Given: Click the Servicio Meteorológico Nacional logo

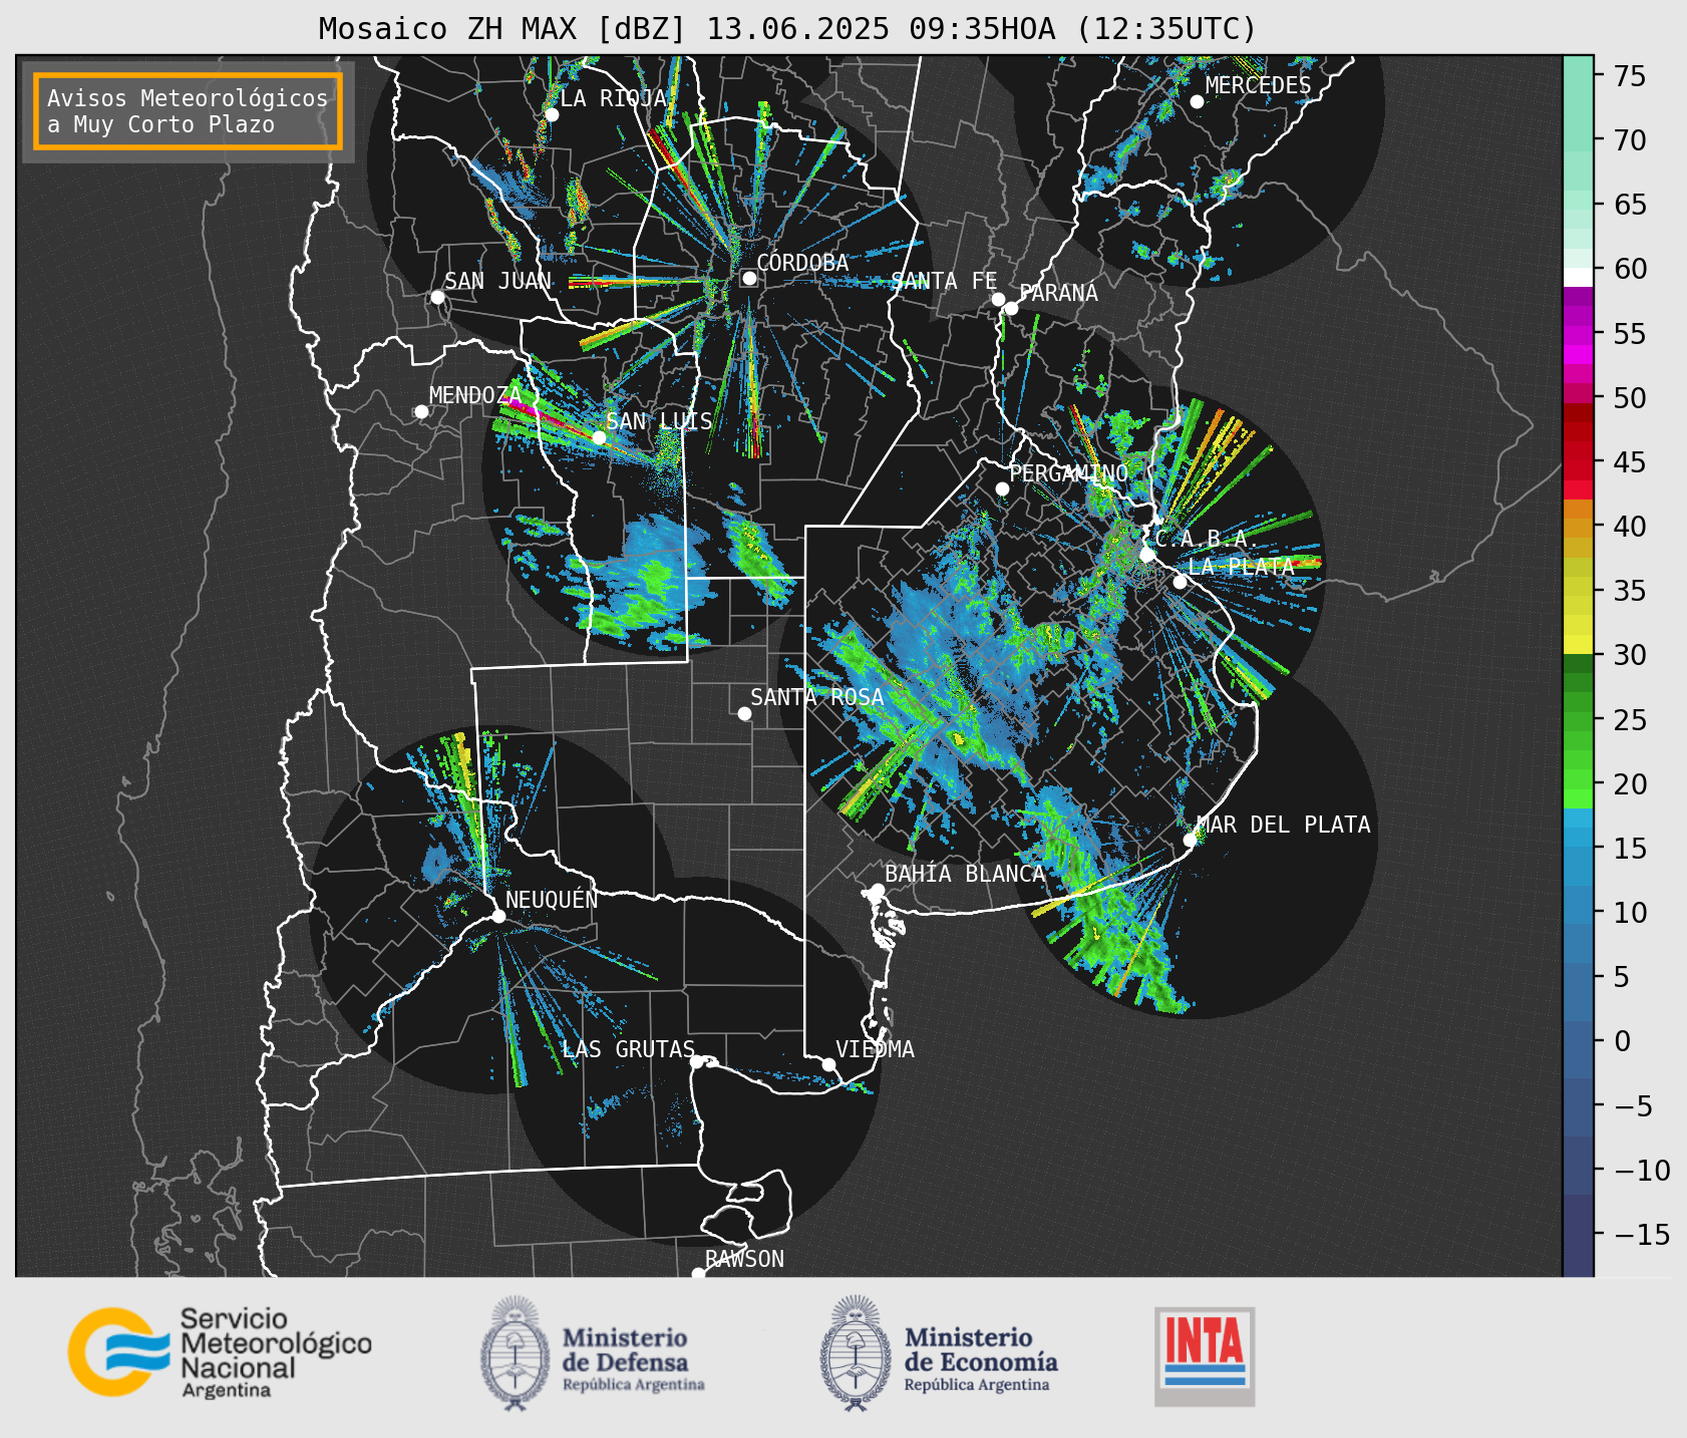Looking at the screenshot, I should (x=219, y=1352).
